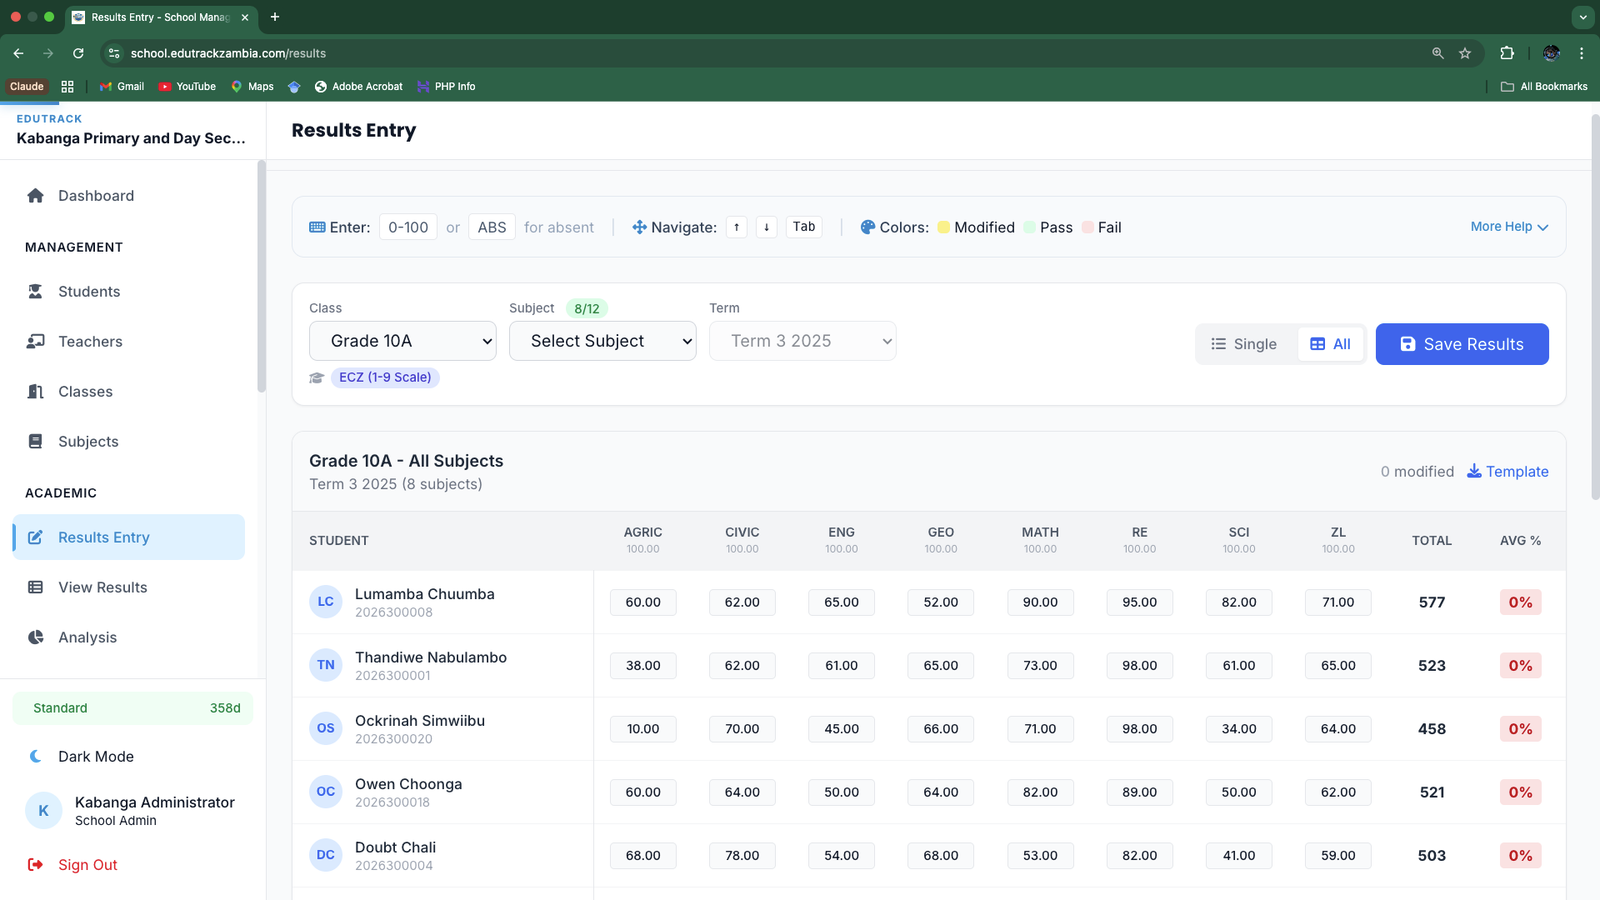The image size is (1600, 900).
Task: Switch to All subjects view
Action: coord(1330,344)
